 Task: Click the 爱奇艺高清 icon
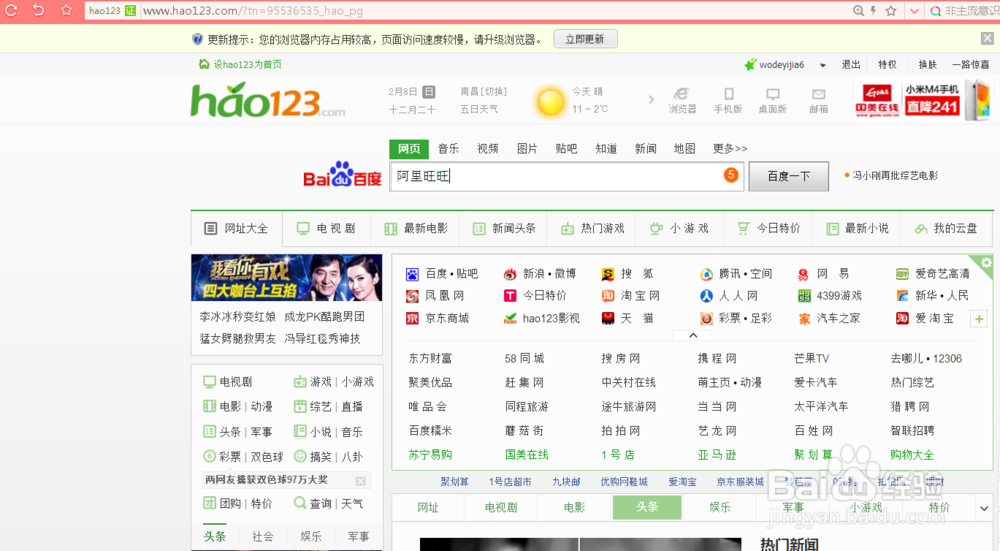point(902,274)
